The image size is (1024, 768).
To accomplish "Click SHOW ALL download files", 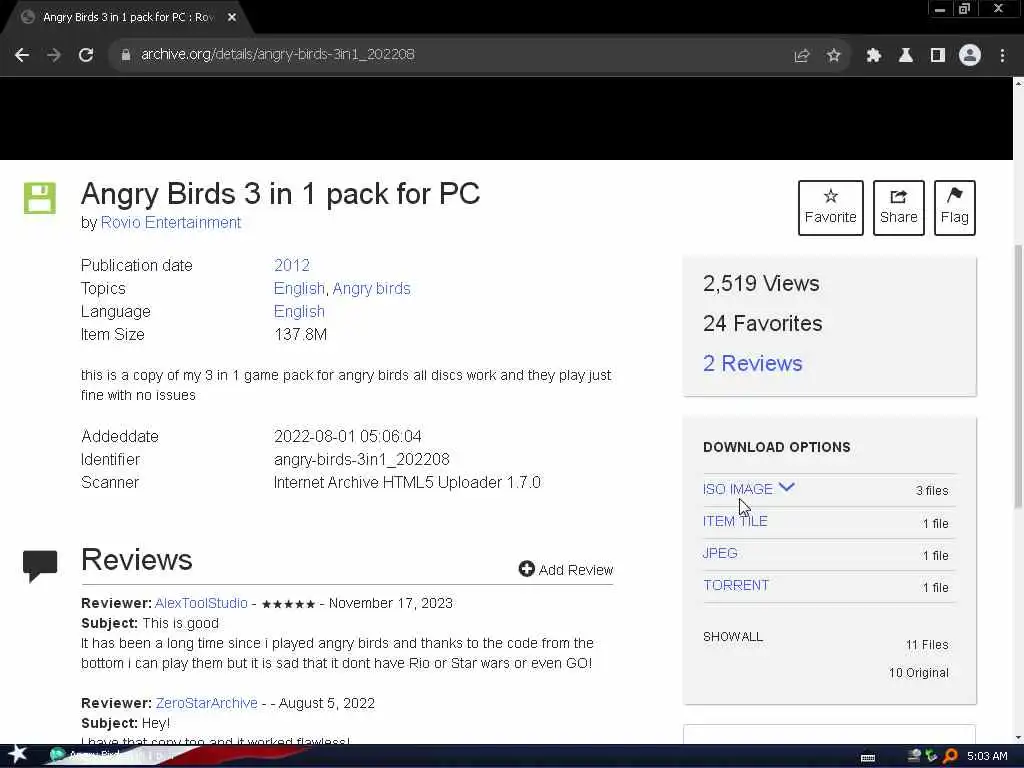I will point(733,637).
